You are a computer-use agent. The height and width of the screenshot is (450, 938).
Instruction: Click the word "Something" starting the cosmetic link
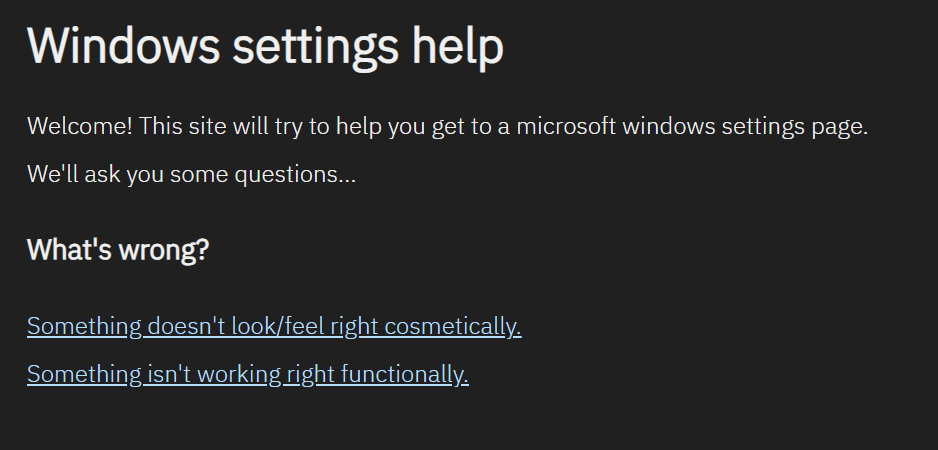[x=84, y=326]
